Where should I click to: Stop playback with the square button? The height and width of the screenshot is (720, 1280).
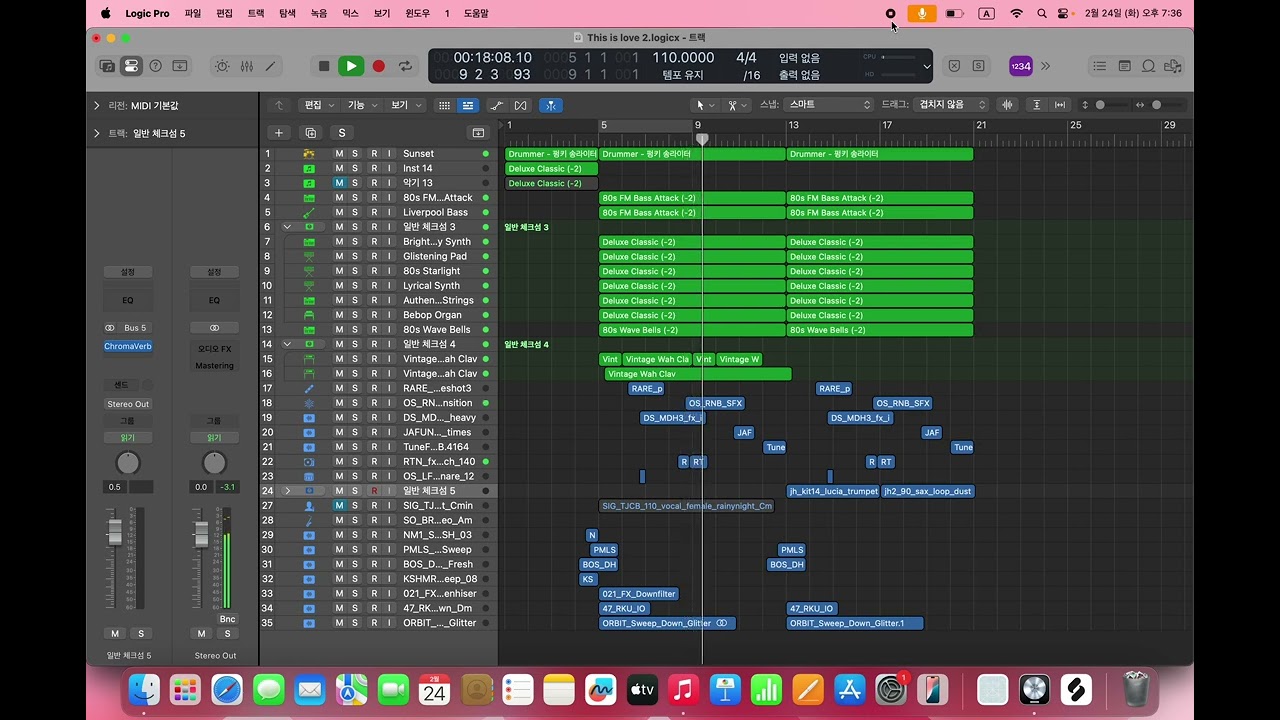click(x=324, y=66)
